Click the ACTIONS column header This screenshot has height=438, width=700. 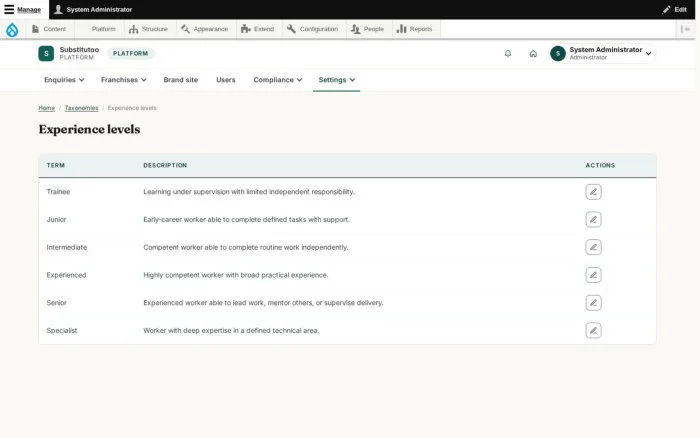600,165
